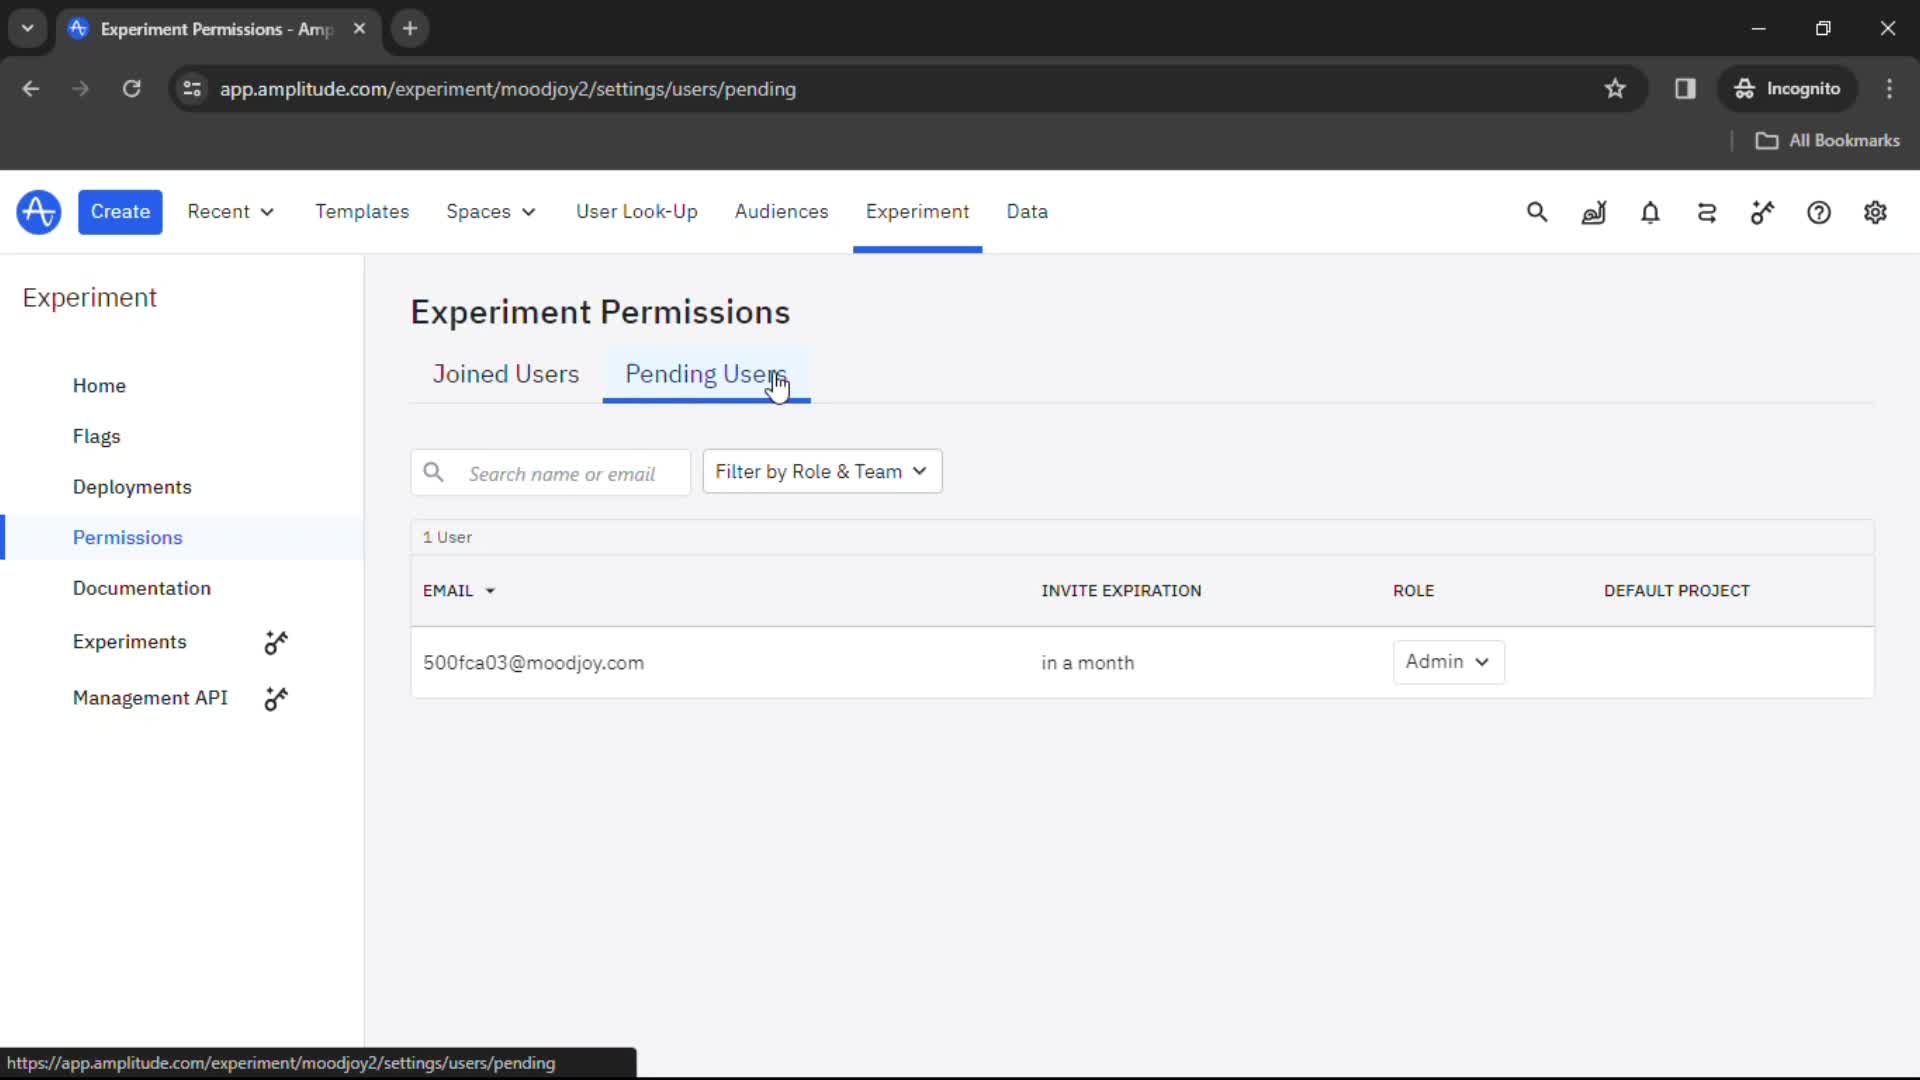1920x1080 pixels.
Task: Open Experiments in sidebar
Action: click(x=130, y=642)
